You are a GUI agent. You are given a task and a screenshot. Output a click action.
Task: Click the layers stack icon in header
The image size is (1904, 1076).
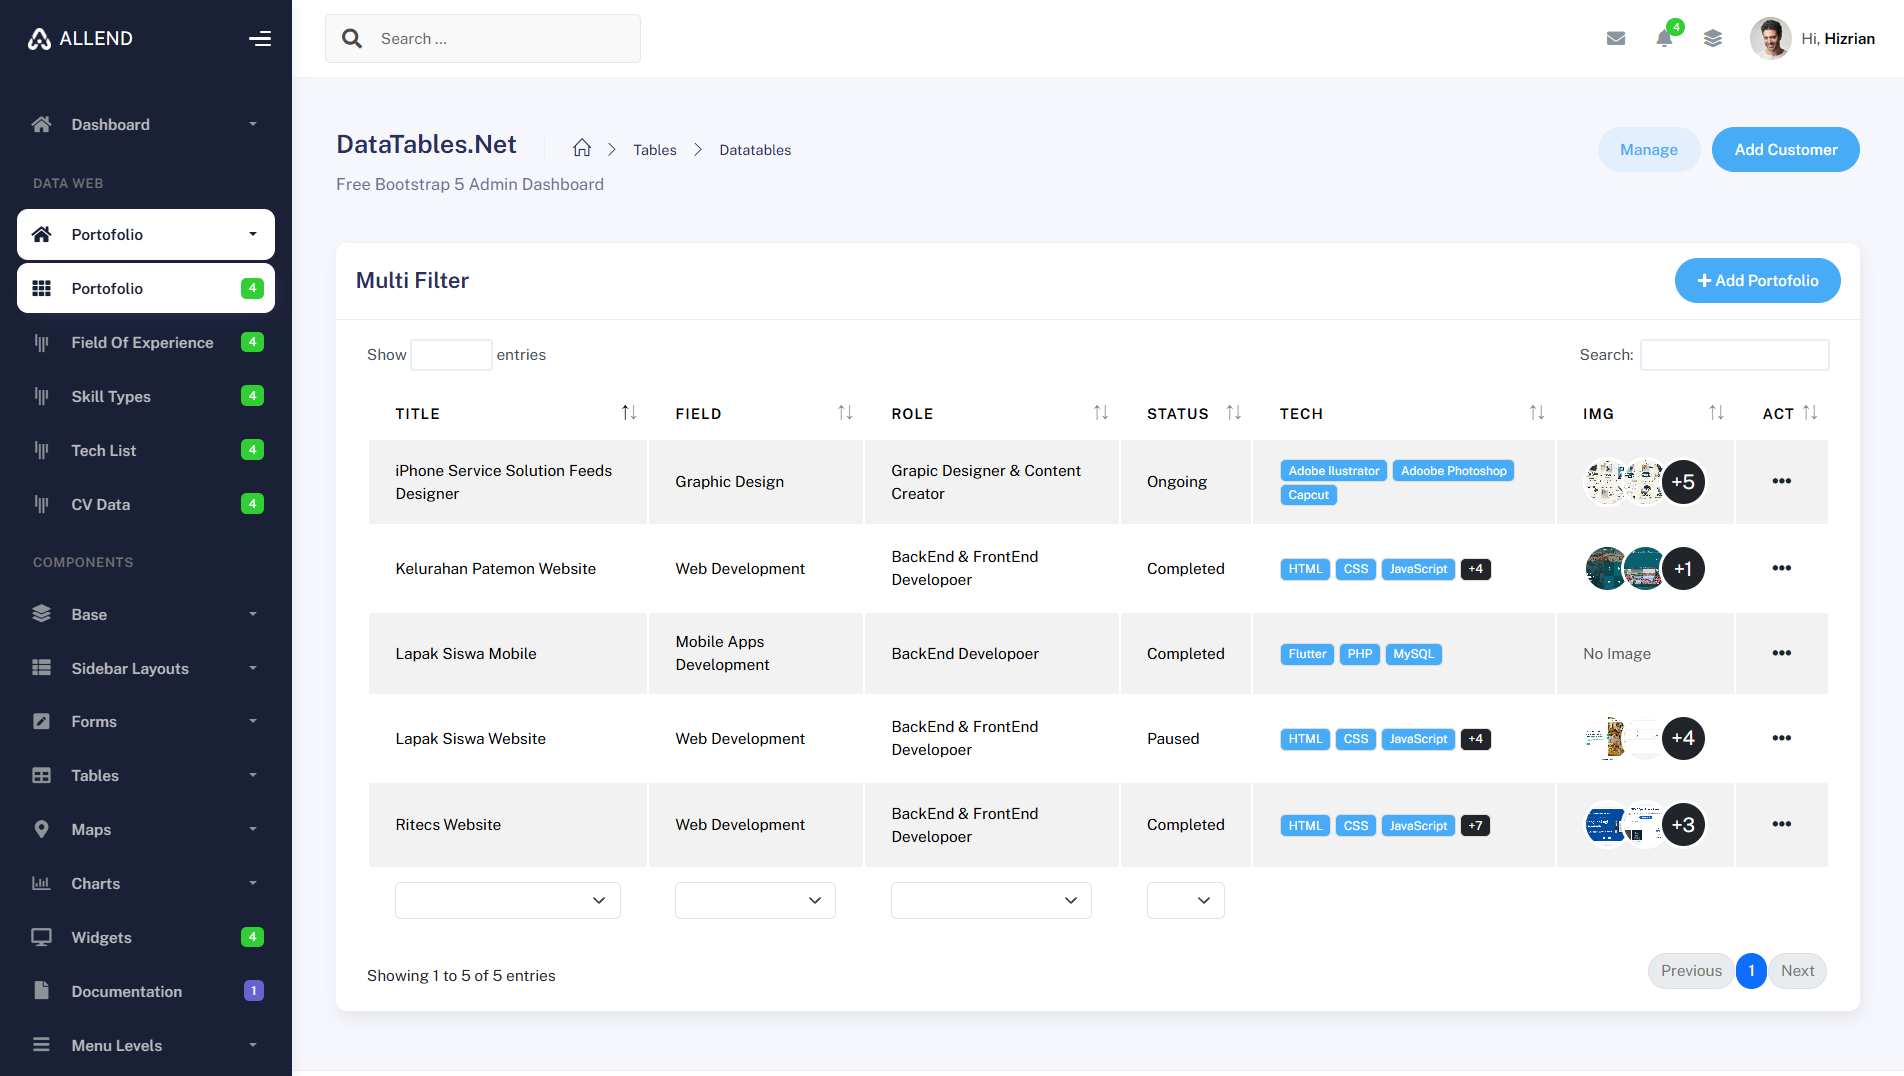[1712, 38]
